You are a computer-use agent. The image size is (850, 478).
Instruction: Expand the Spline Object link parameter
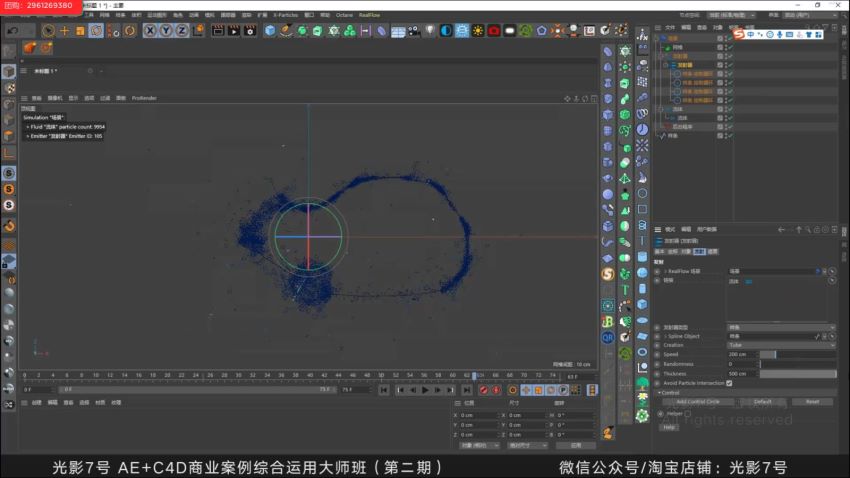coord(666,336)
